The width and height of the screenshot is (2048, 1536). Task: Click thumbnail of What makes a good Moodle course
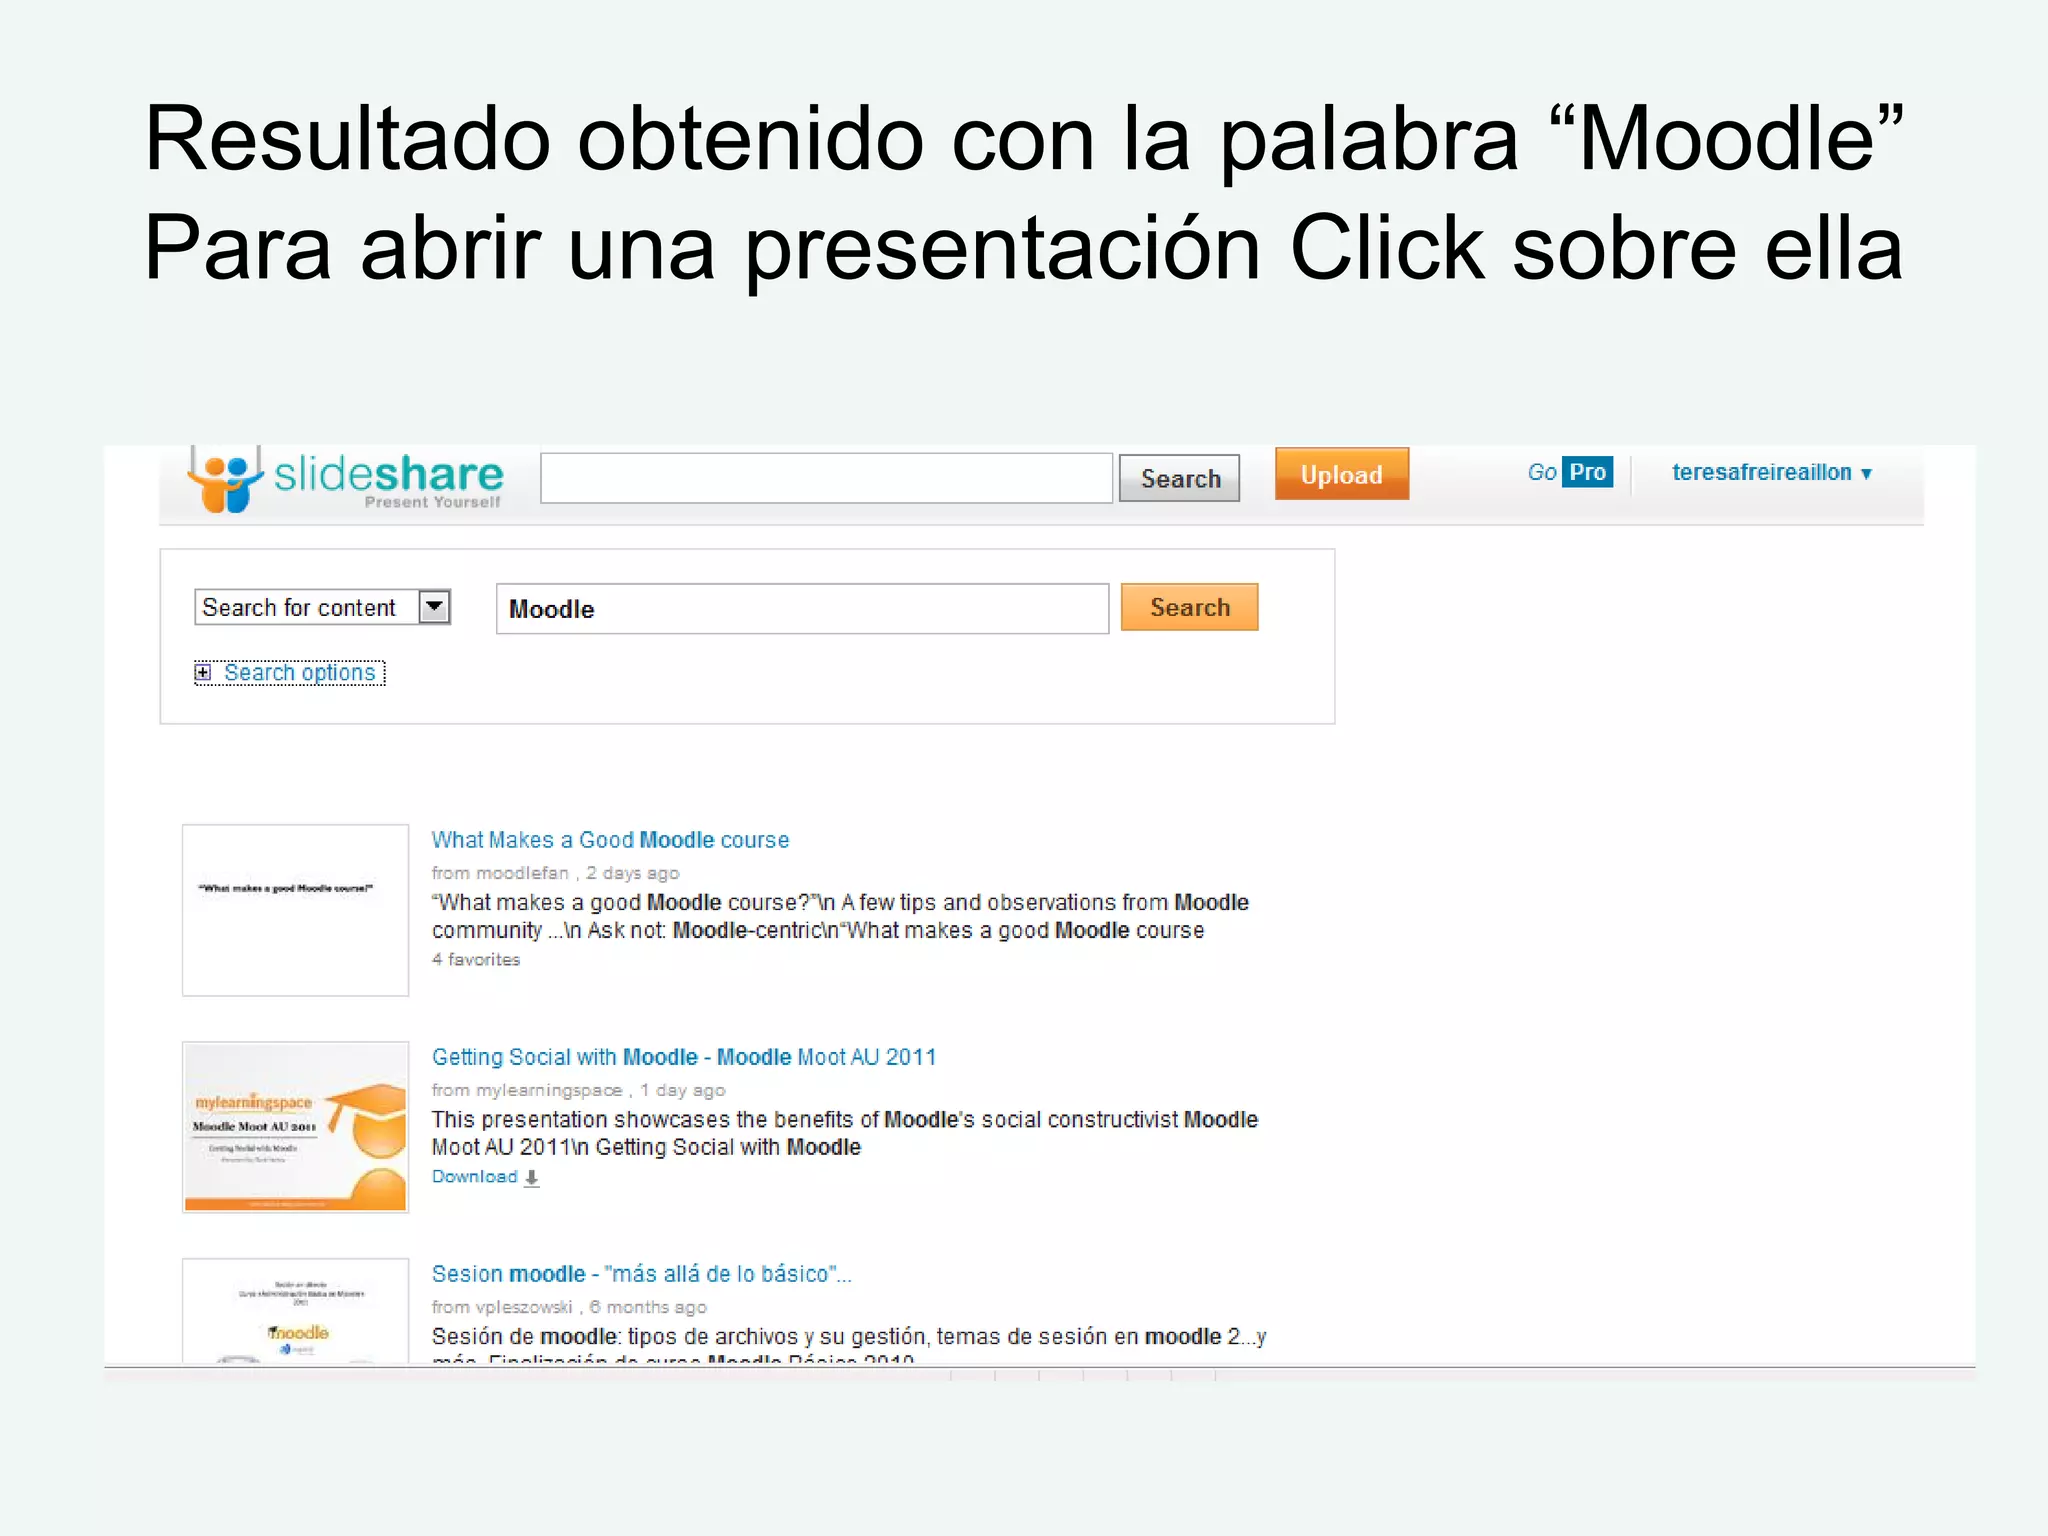click(295, 910)
